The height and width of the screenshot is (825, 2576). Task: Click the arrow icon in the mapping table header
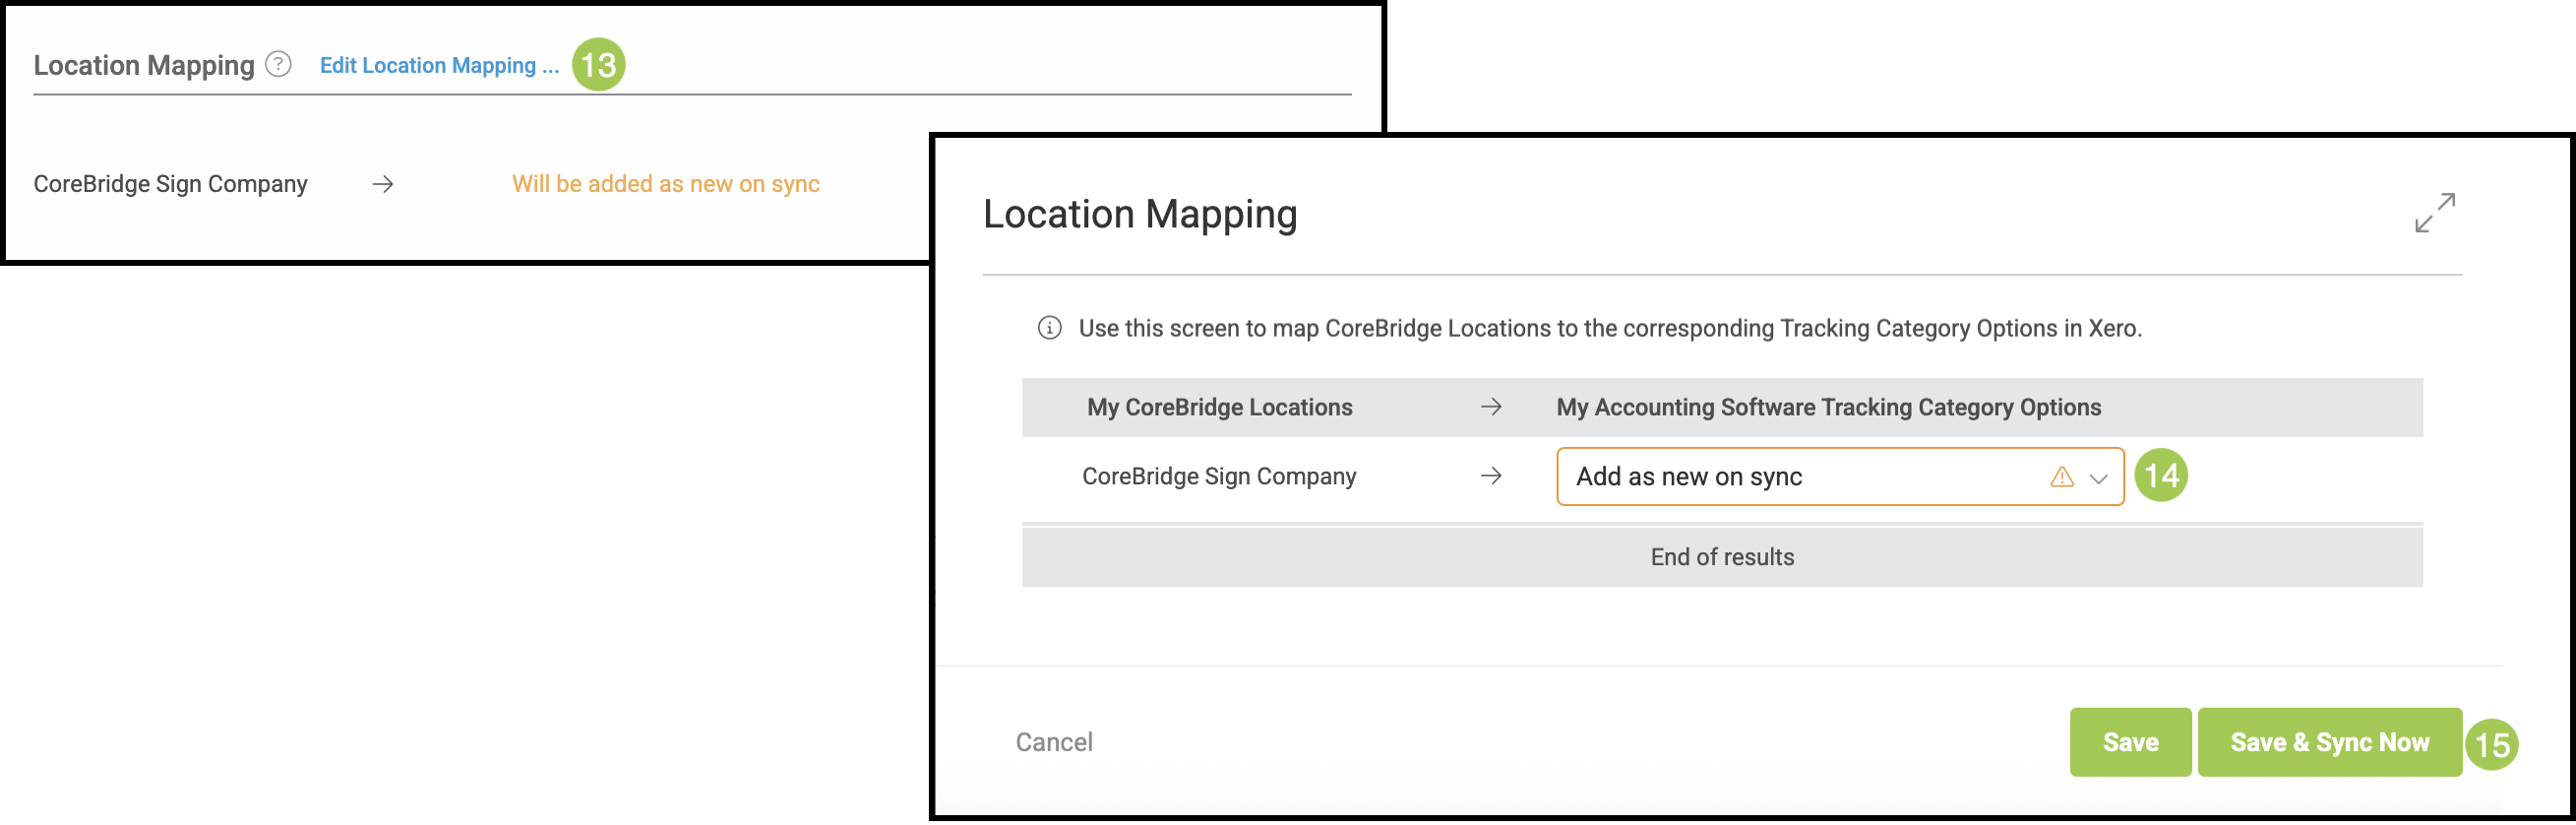tap(1491, 407)
